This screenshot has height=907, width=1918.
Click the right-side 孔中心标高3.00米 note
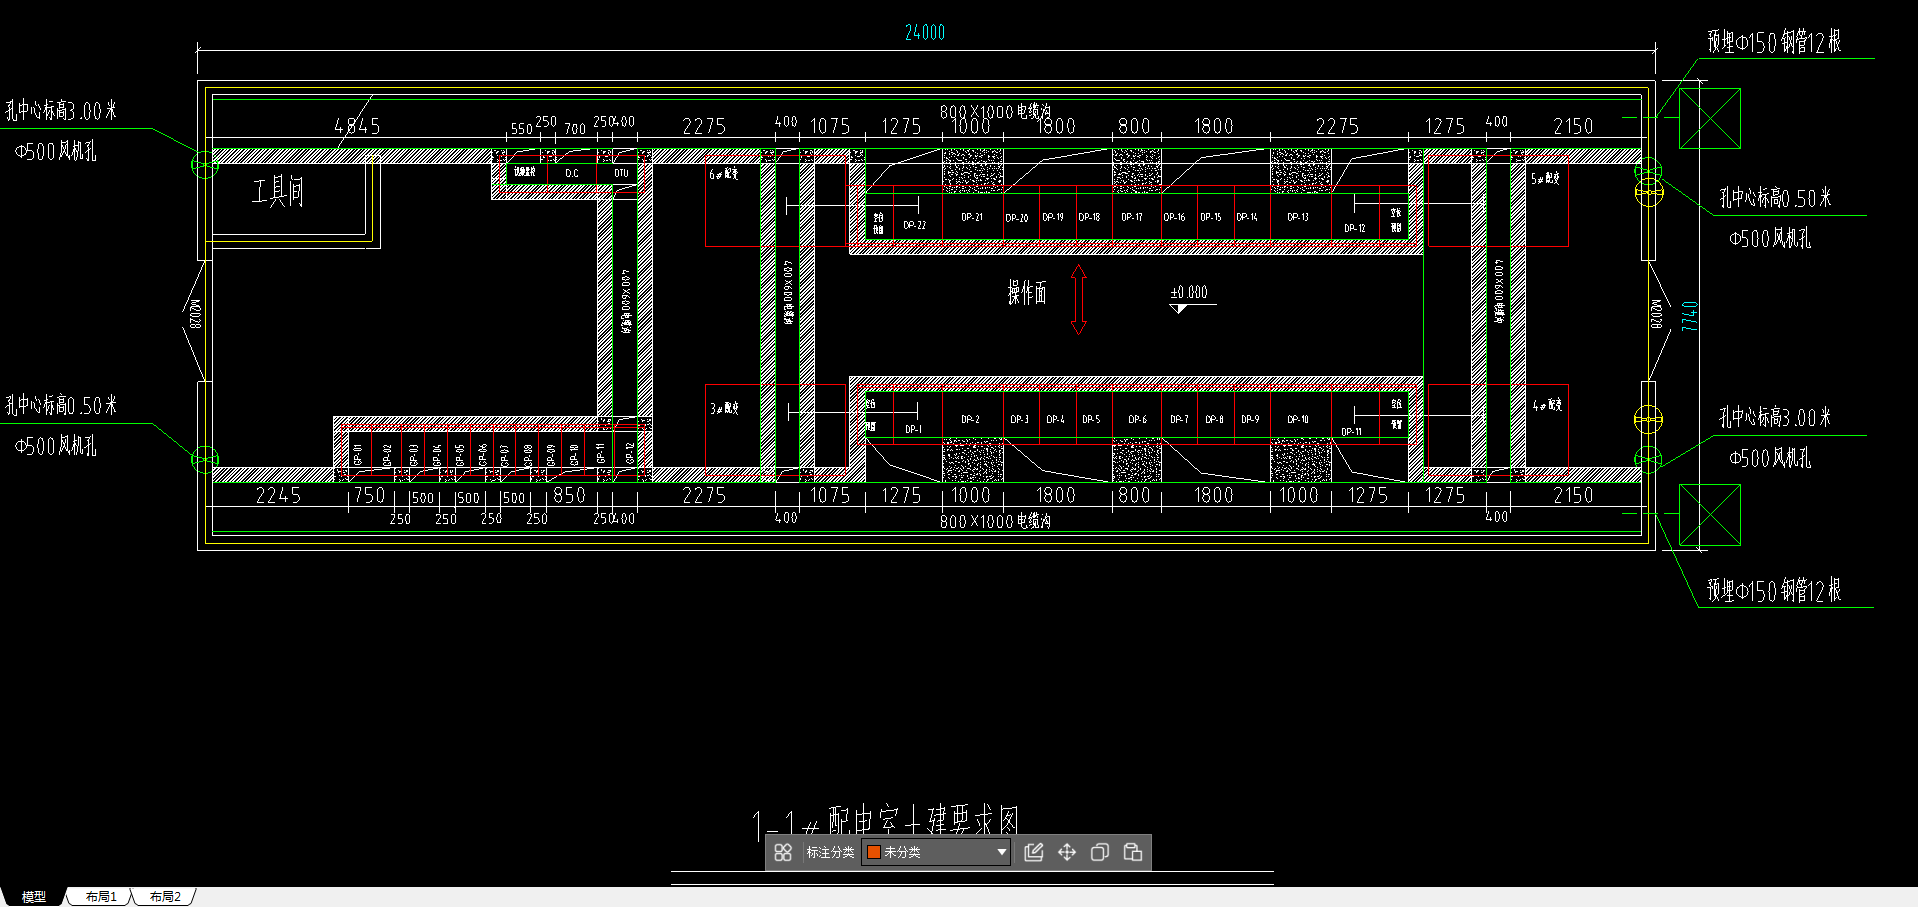point(1775,417)
